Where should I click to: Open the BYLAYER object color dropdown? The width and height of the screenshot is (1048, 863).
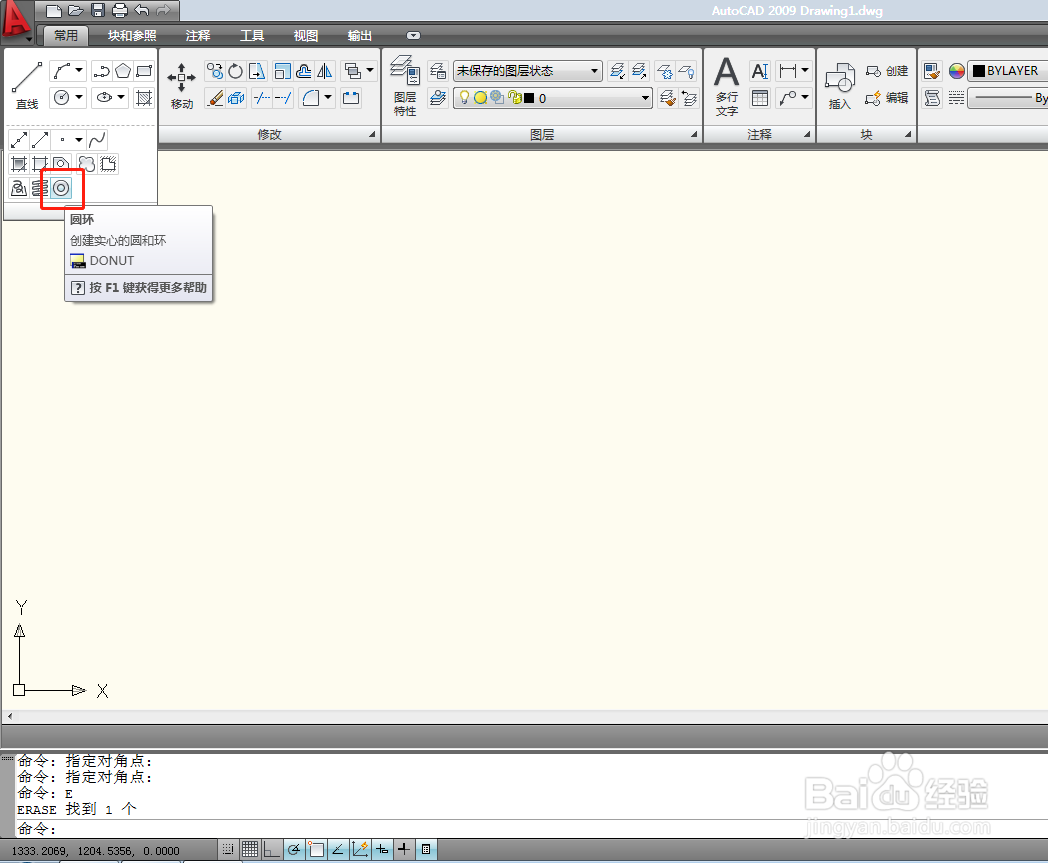click(1009, 71)
